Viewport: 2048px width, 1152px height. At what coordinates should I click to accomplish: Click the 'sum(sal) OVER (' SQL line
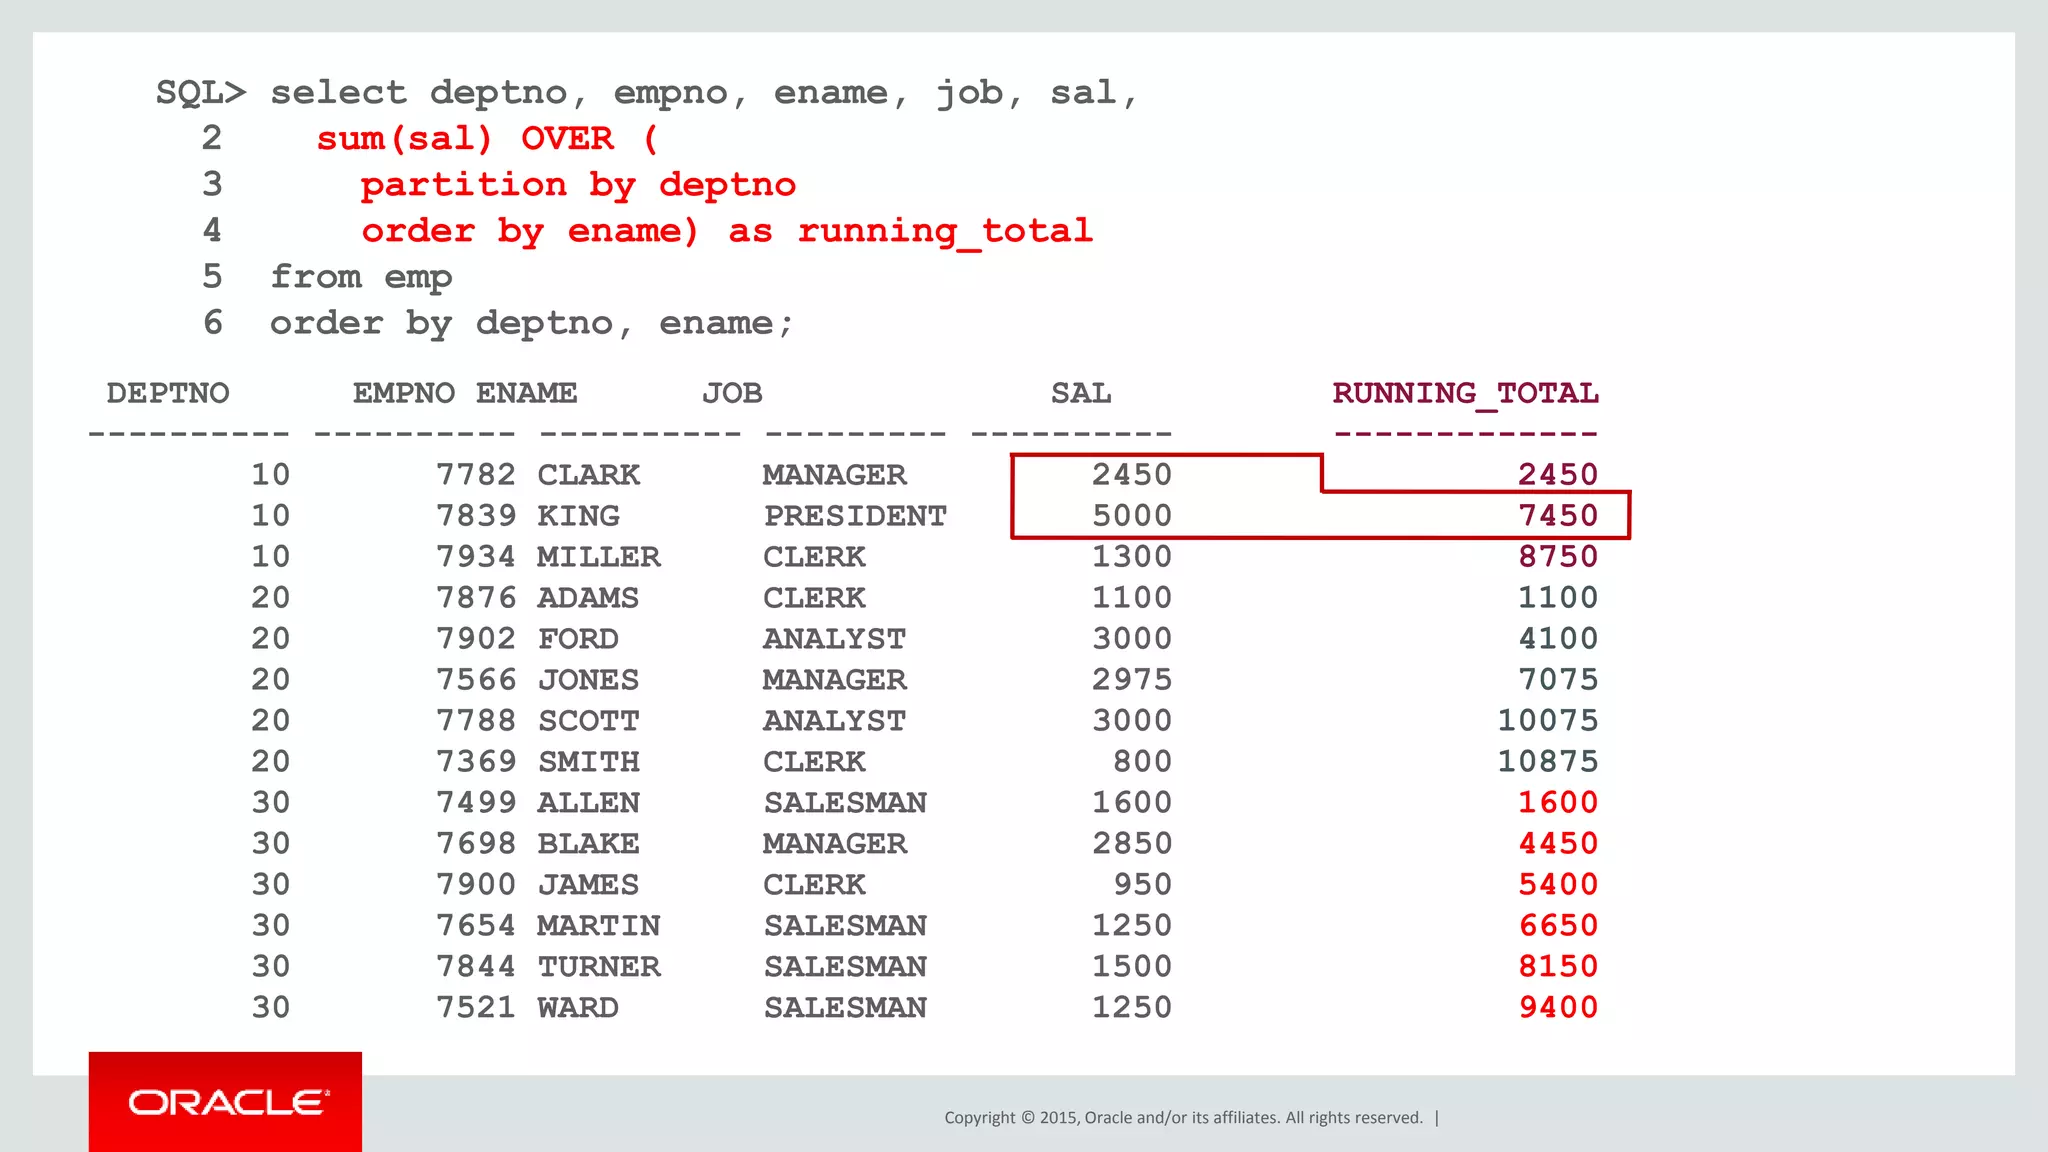point(488,139)
